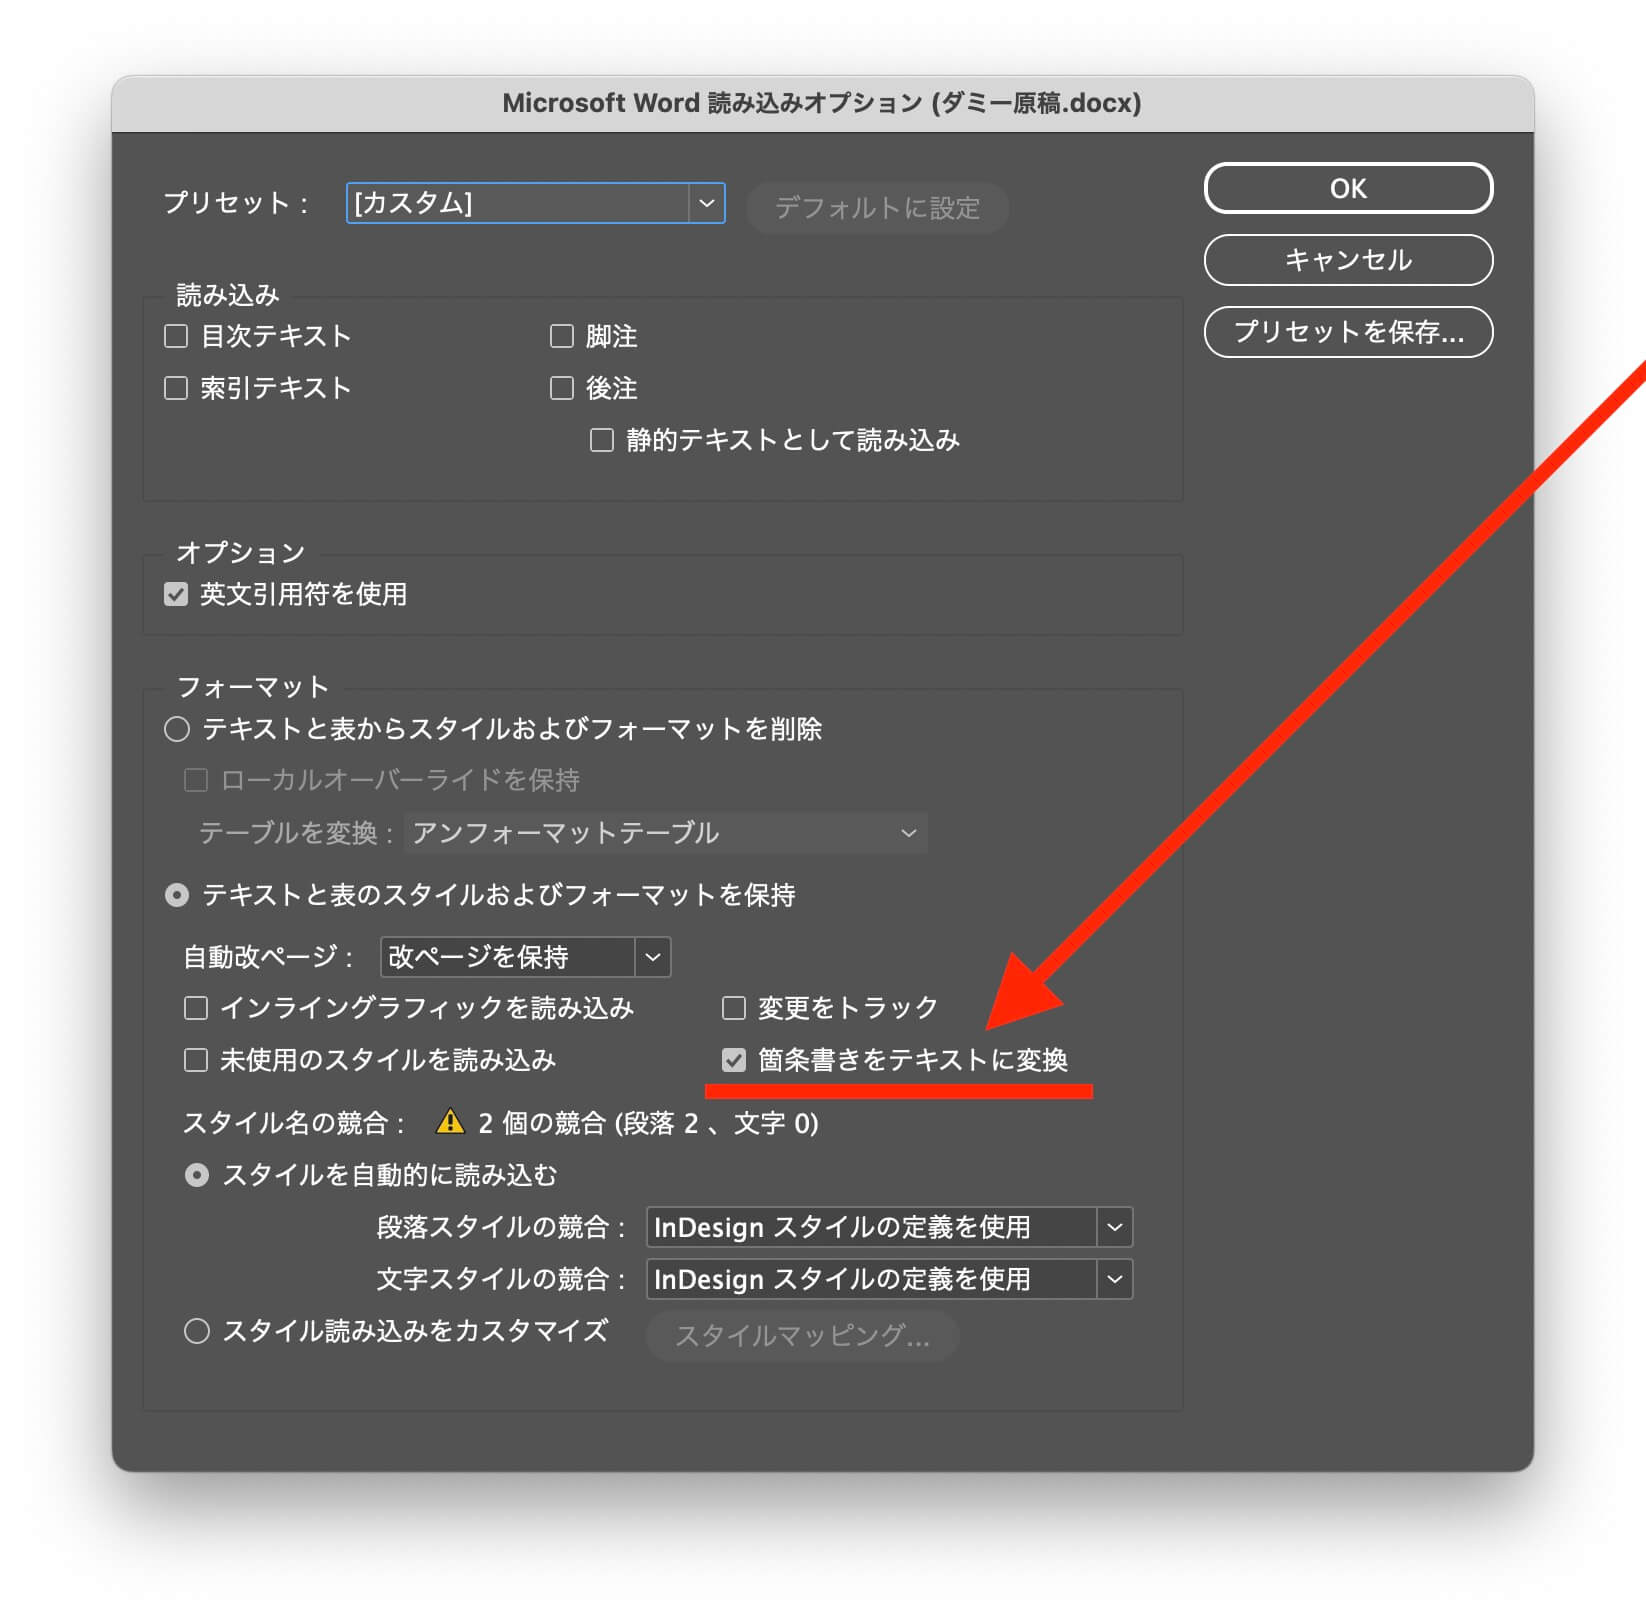This screenshot has width=1646, height=1620.
Task: Toggle ローカルオーバーライドを保持 checkbox
Action: click(196, 780)
